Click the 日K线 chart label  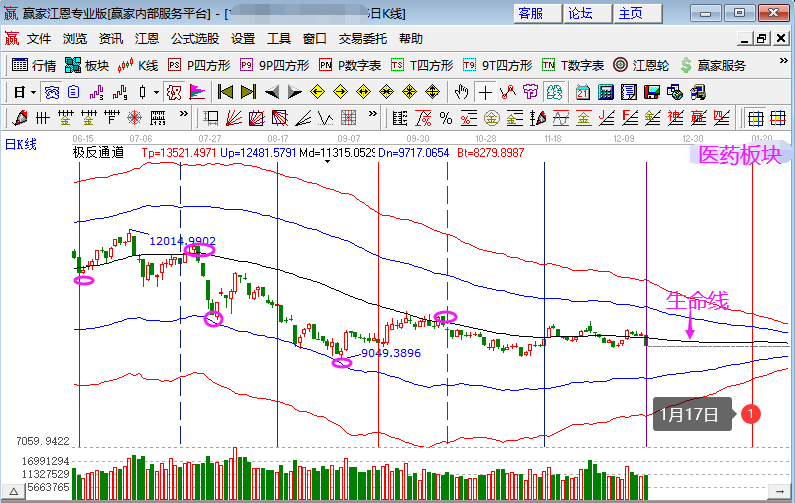tap(21, 145)
